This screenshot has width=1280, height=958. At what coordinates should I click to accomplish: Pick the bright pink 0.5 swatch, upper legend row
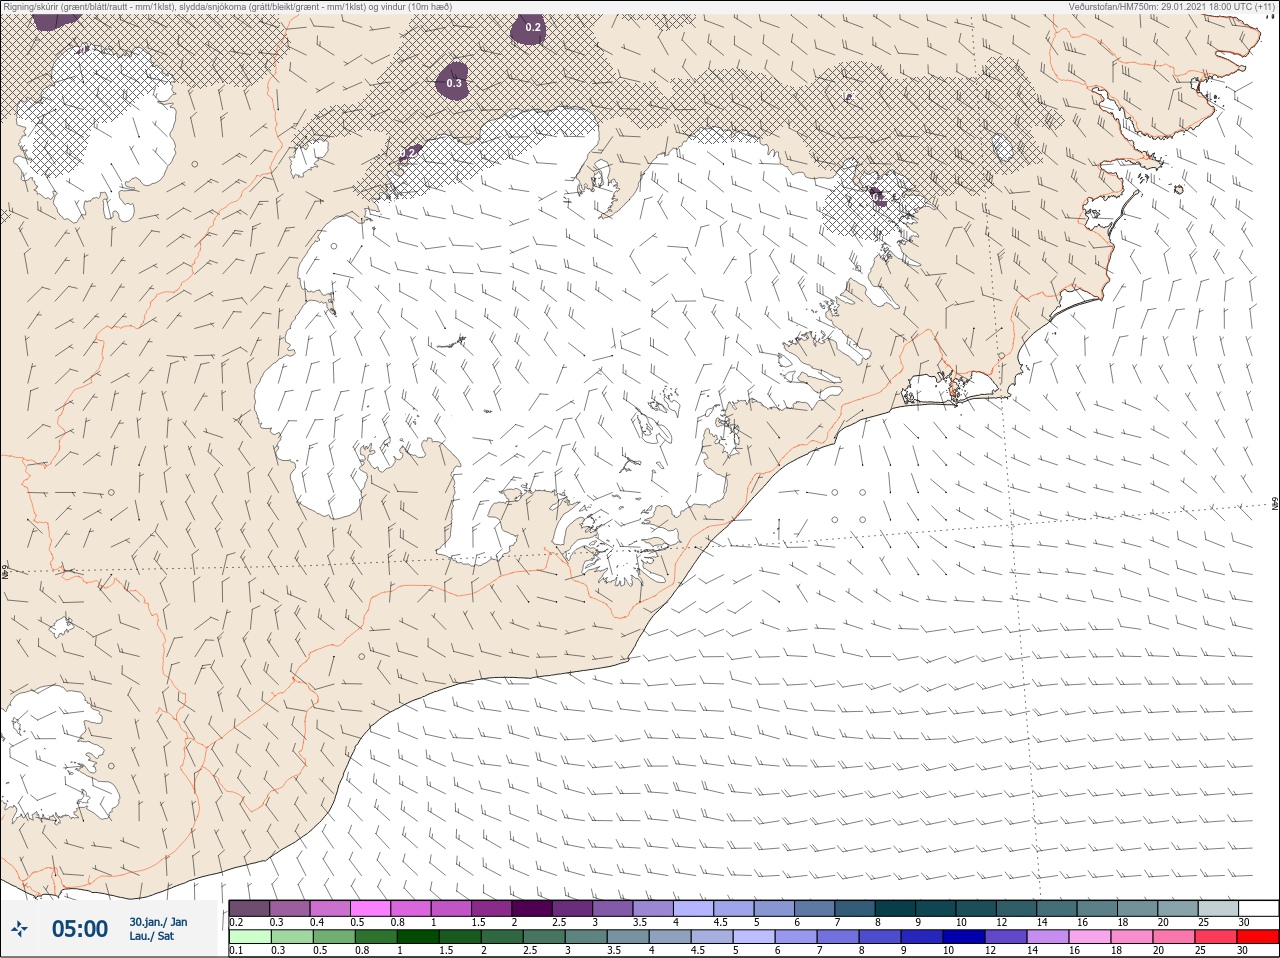click(x=370, y=908)
